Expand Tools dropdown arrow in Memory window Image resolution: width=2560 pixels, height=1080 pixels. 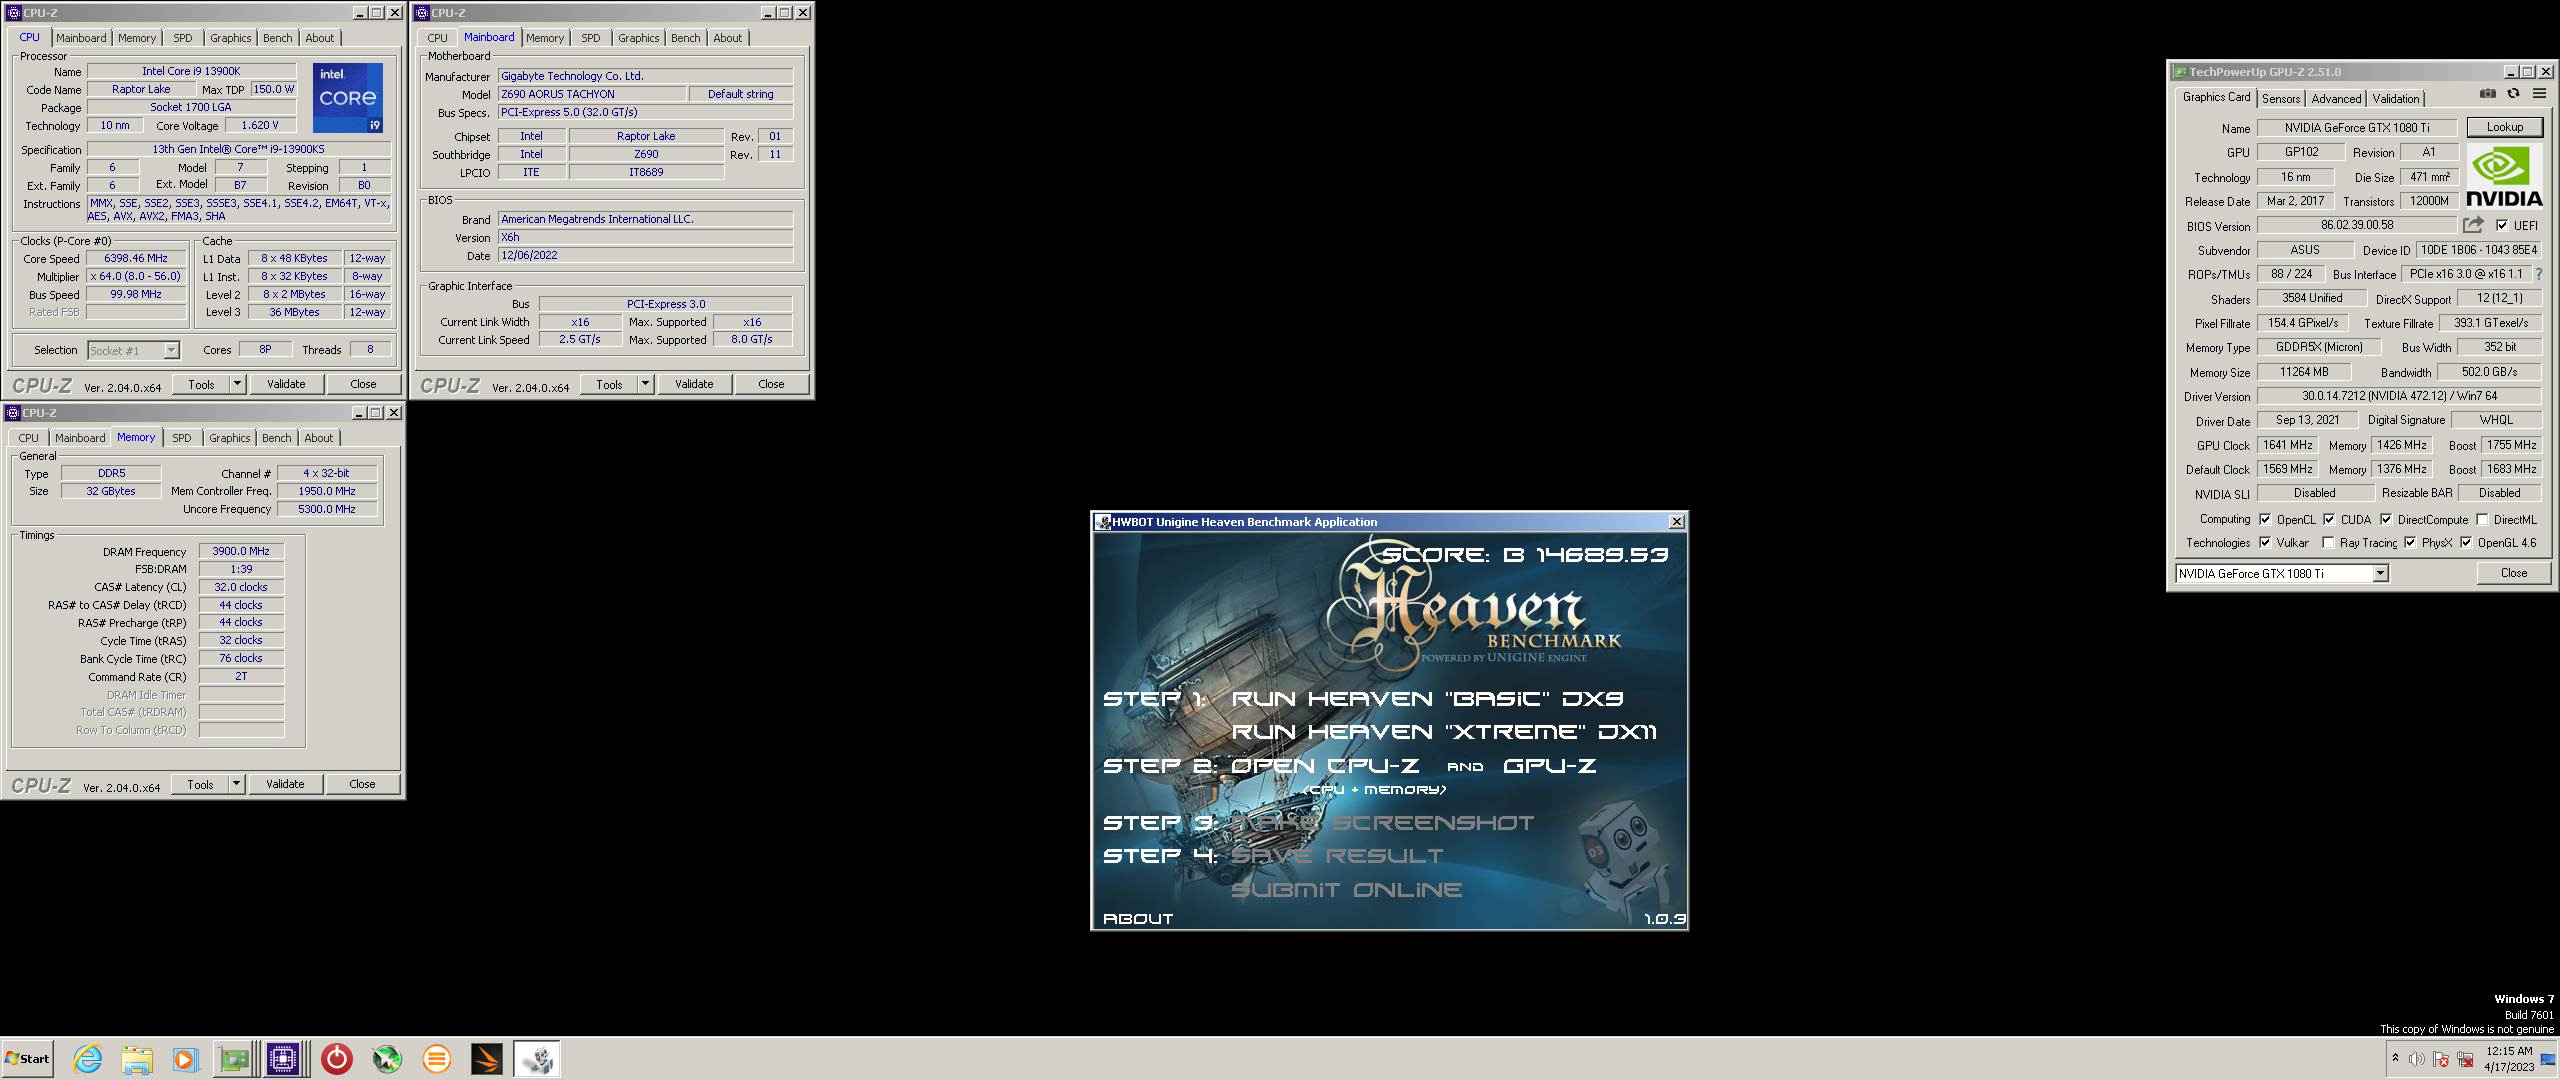pyautogui.click(x=236, y=784)
